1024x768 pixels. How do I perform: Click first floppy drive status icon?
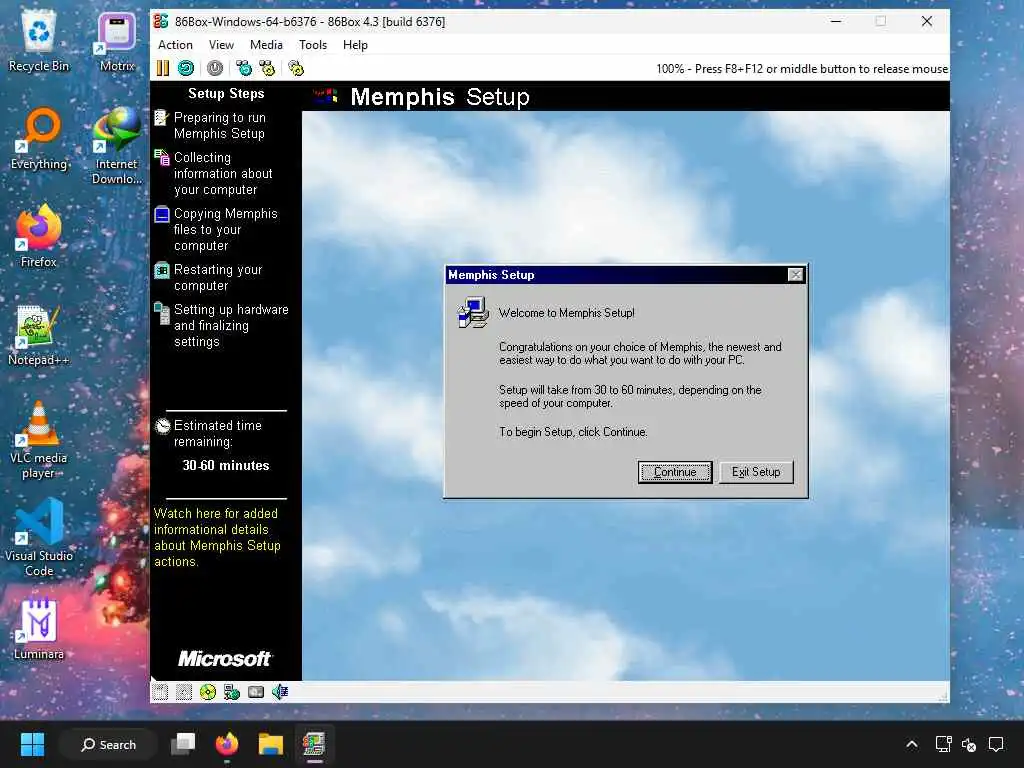pyautogui.click(x=160, y=692)
